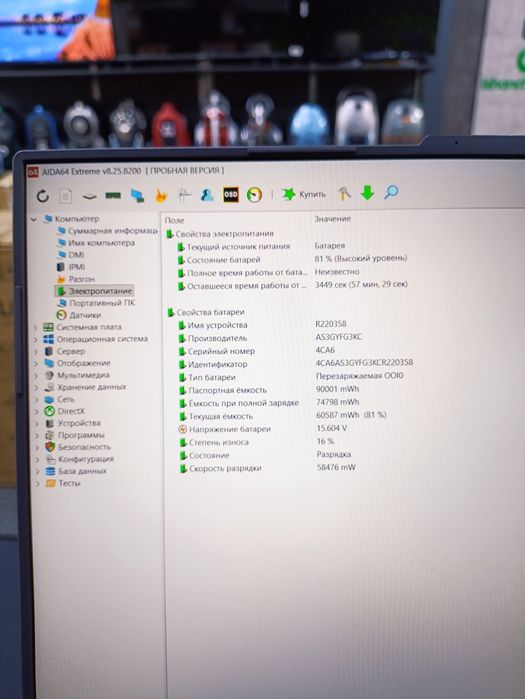Select Датчики tree item
This screenshot has height=699, width=525.
pyautogui.click(x=79, y=315)
